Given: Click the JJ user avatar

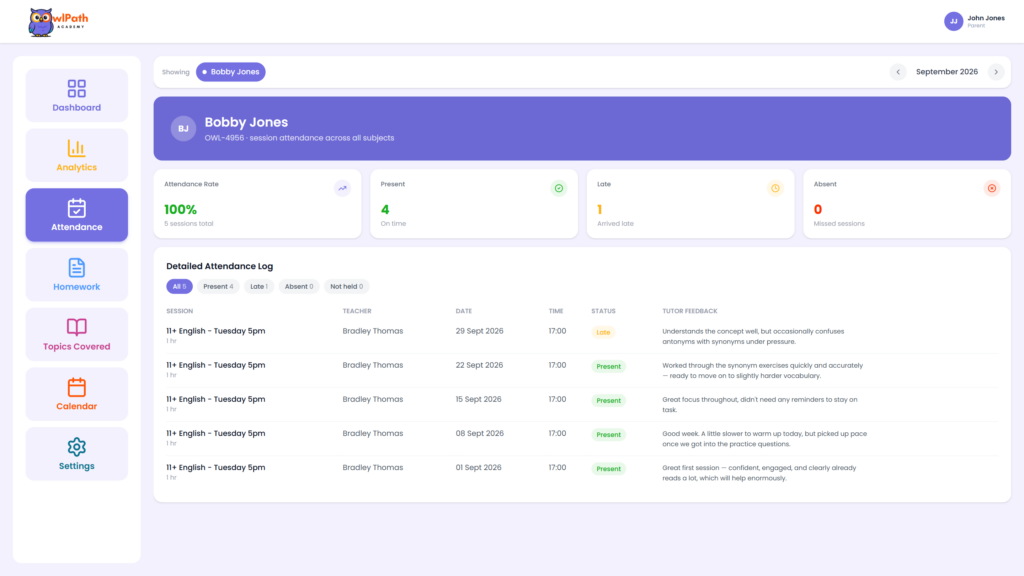Looking at the screenshot, I should pos(953,22).
